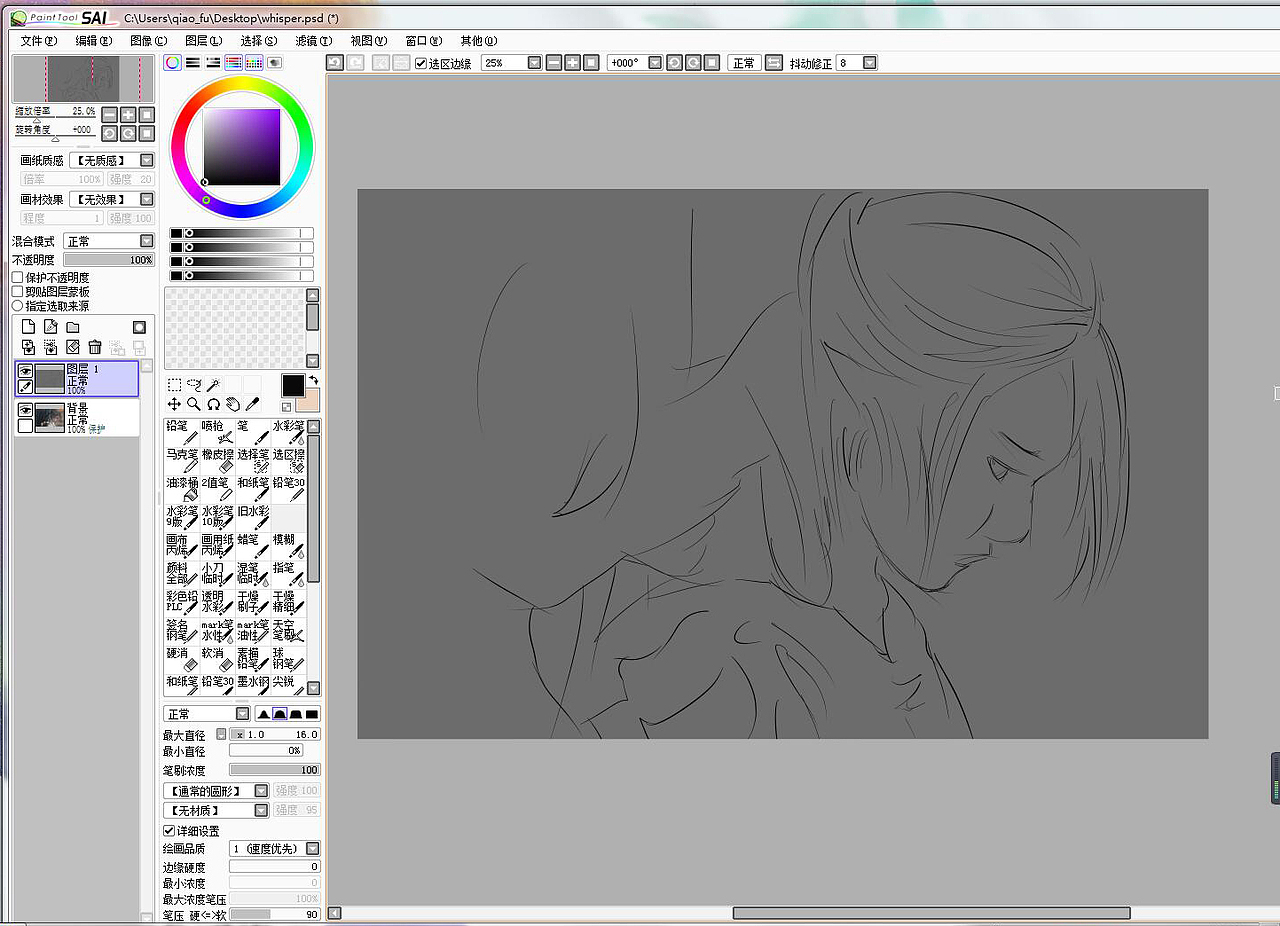Open the 视图 menu

point(368,41)
